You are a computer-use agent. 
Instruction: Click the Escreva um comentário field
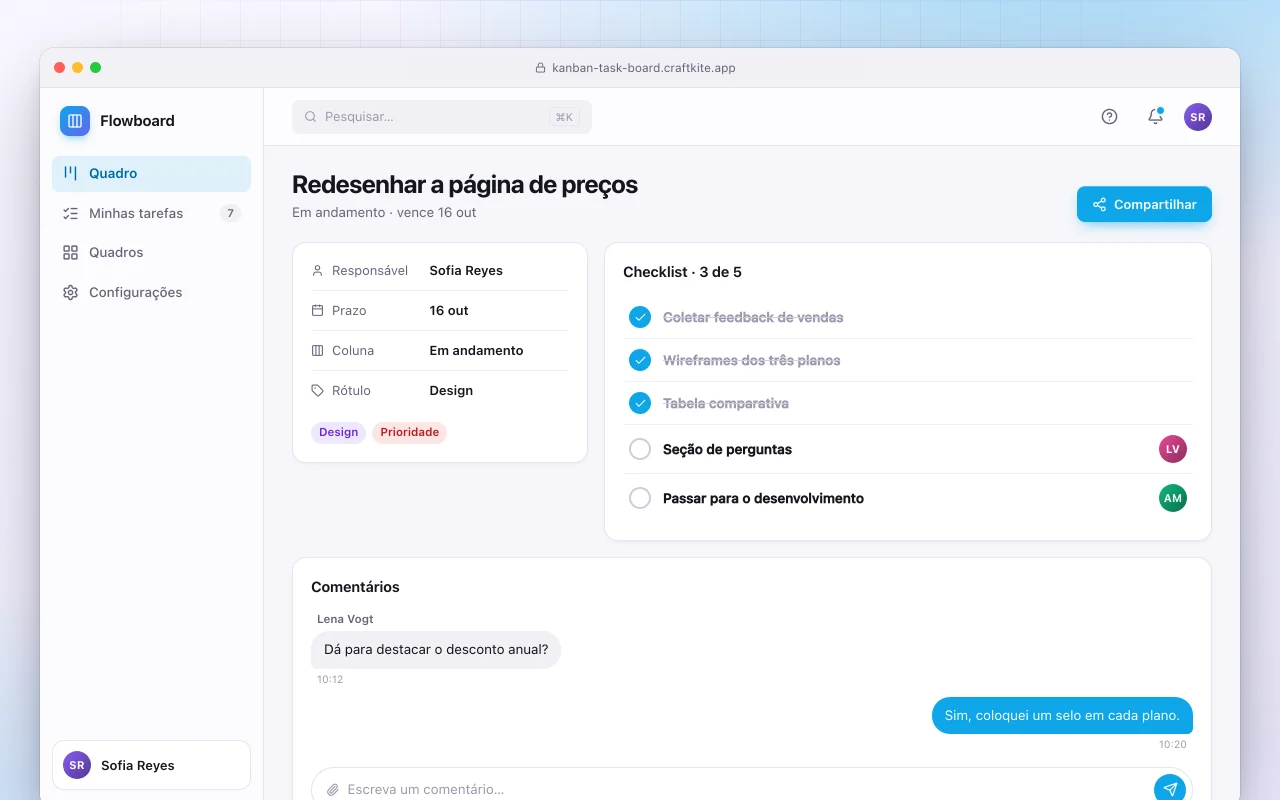pyautogui.click(x=745, y=789)
